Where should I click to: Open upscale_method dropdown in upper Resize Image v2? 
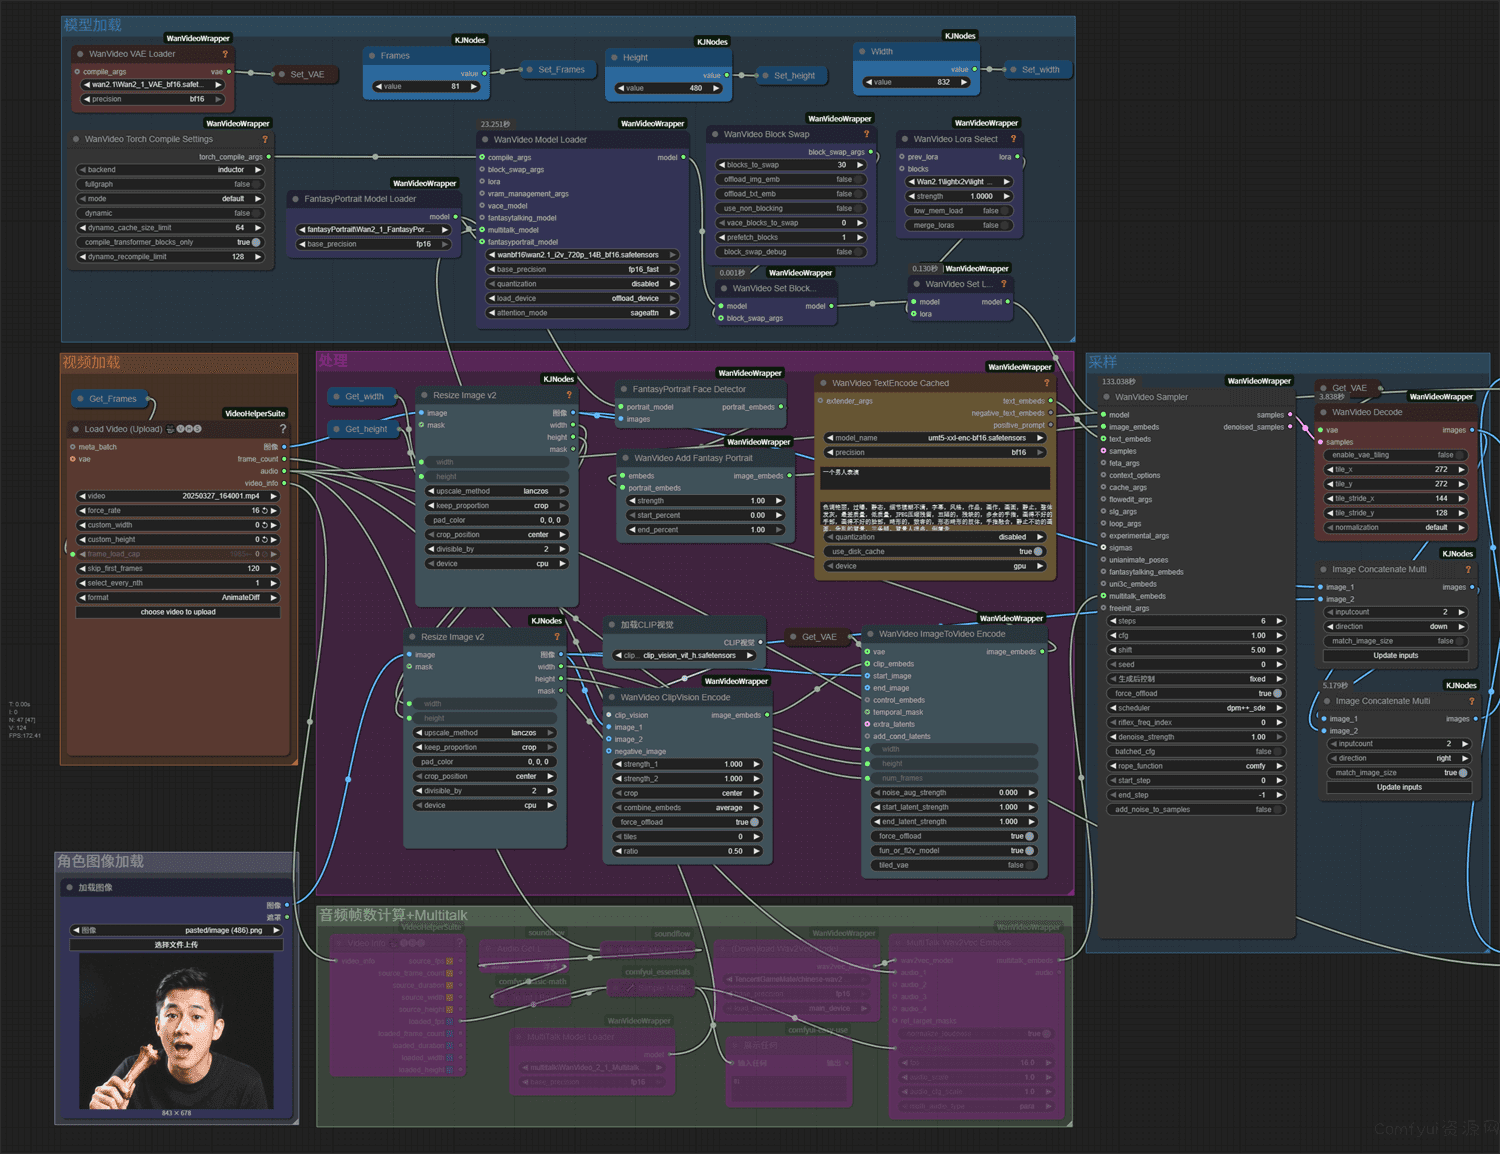click(497, 491)
